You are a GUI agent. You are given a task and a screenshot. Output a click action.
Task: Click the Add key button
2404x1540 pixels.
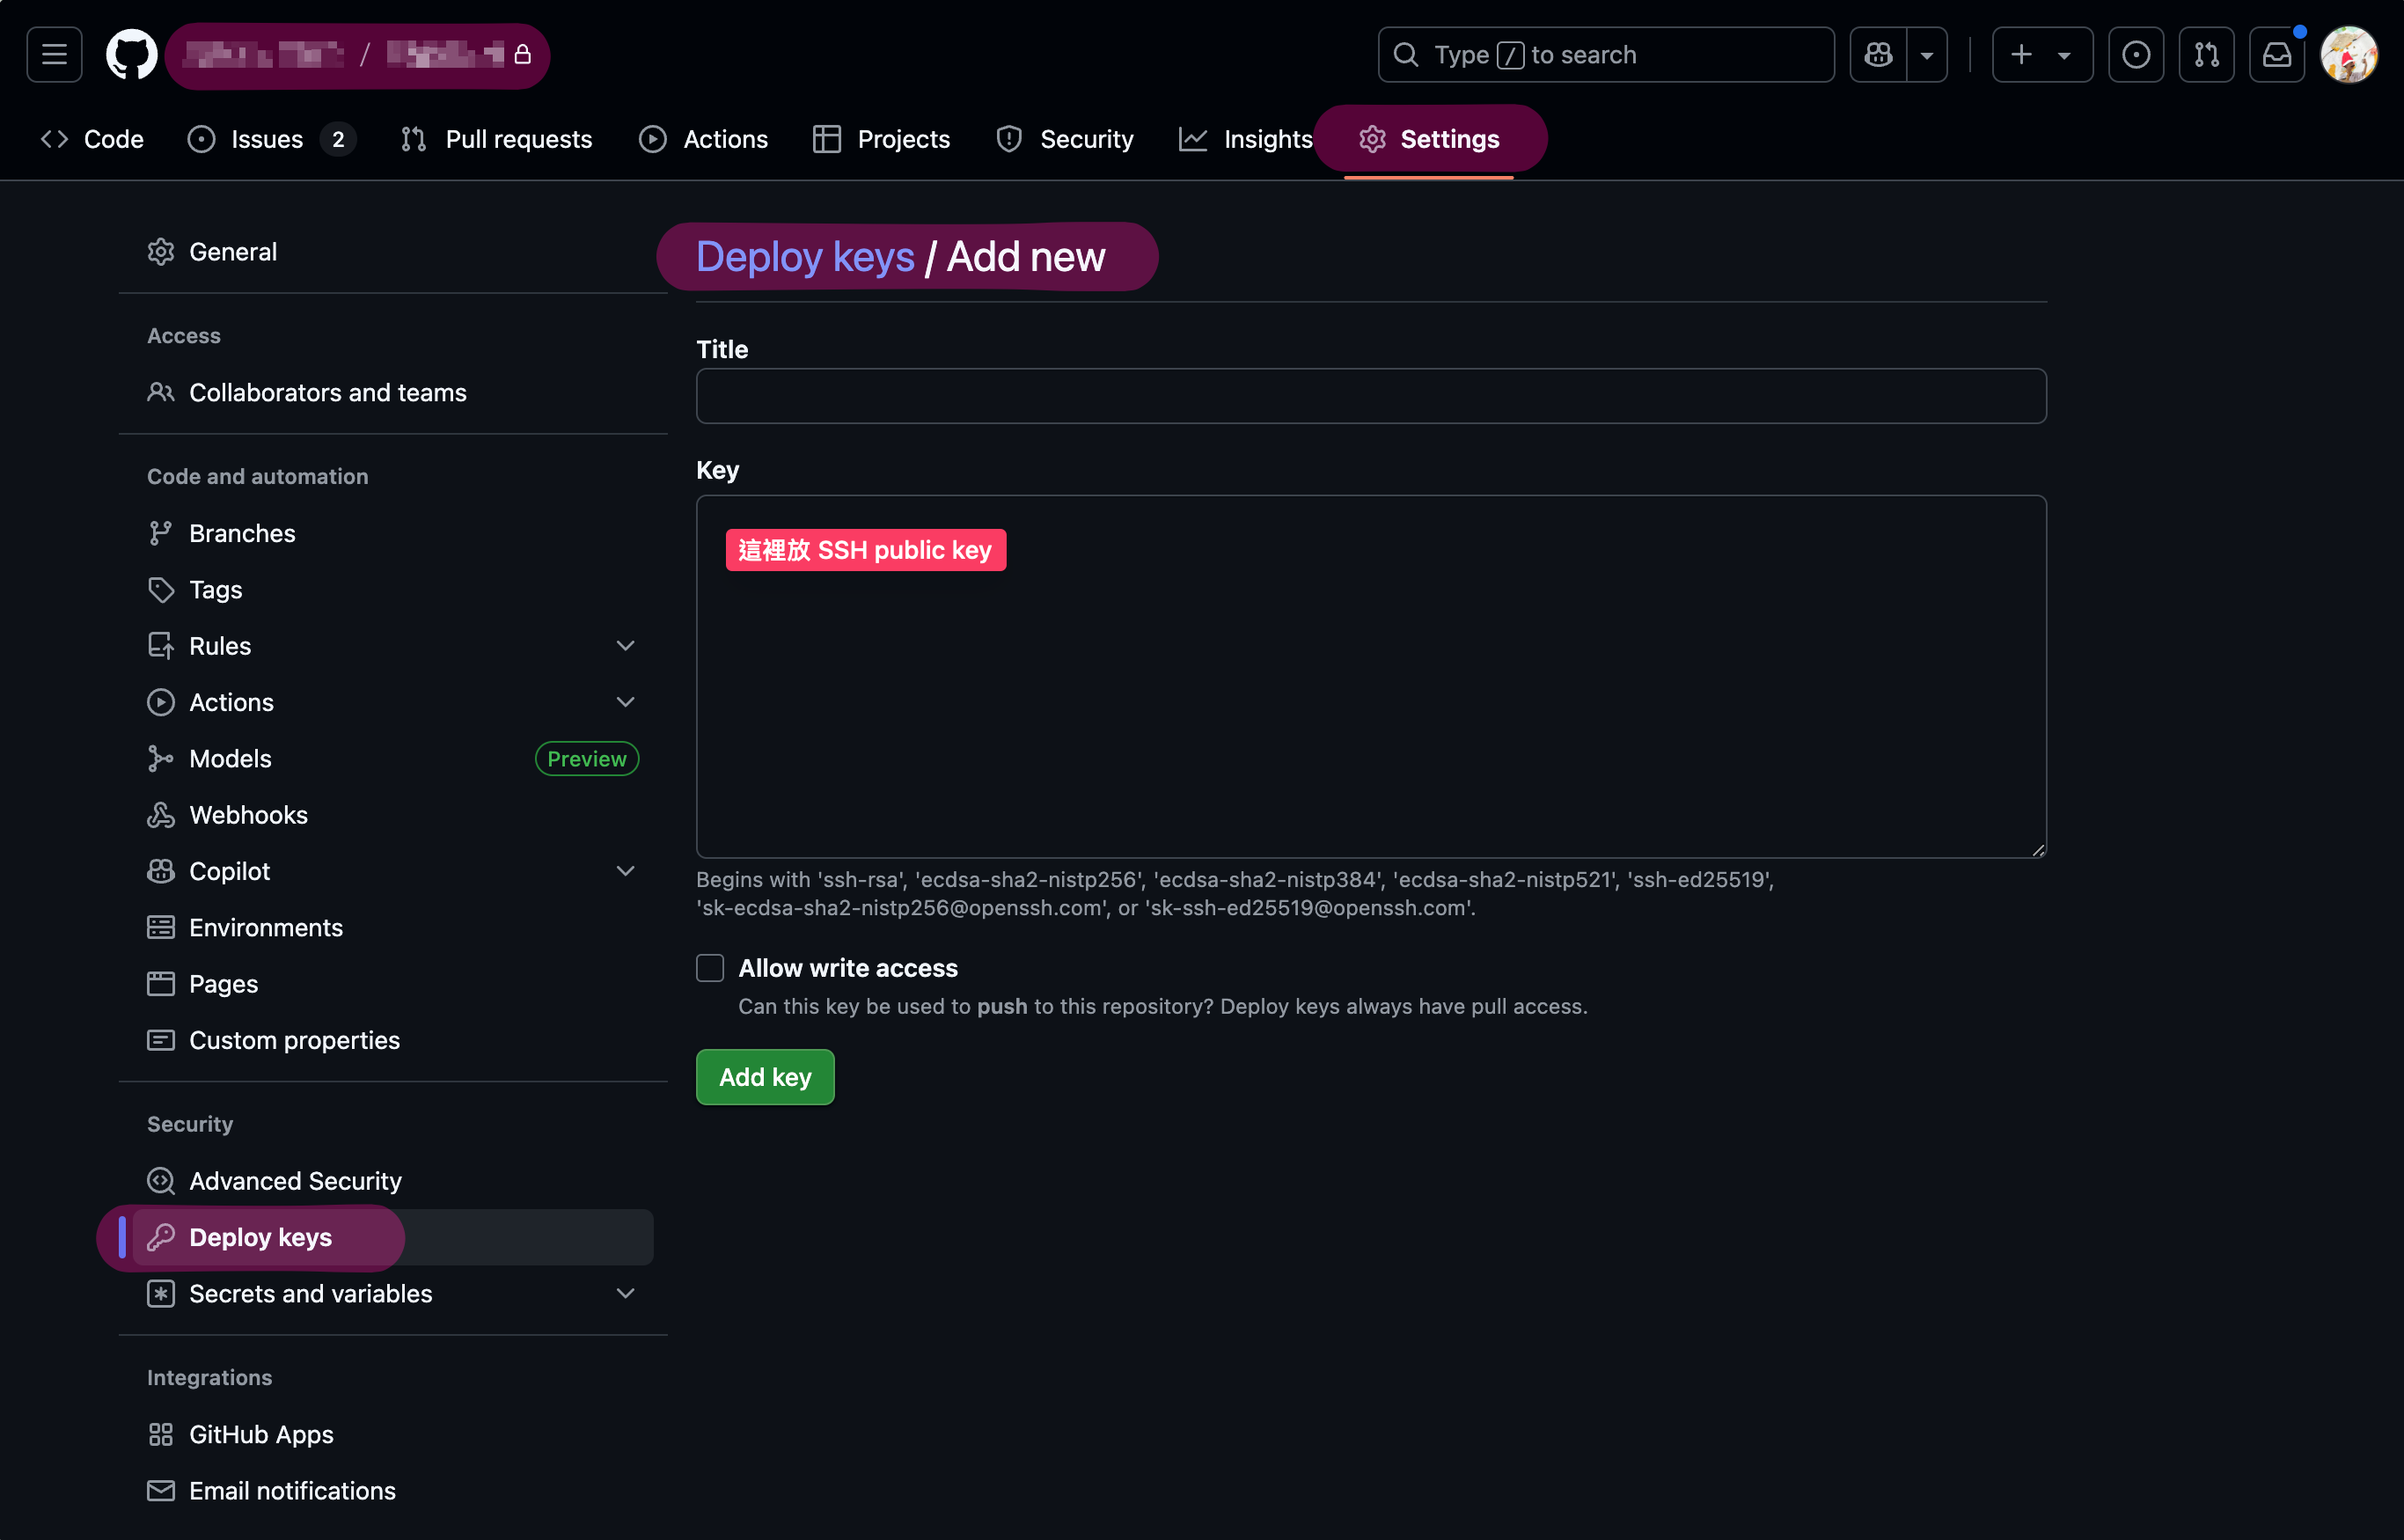pyautogui.click(x=765, y=1077)
